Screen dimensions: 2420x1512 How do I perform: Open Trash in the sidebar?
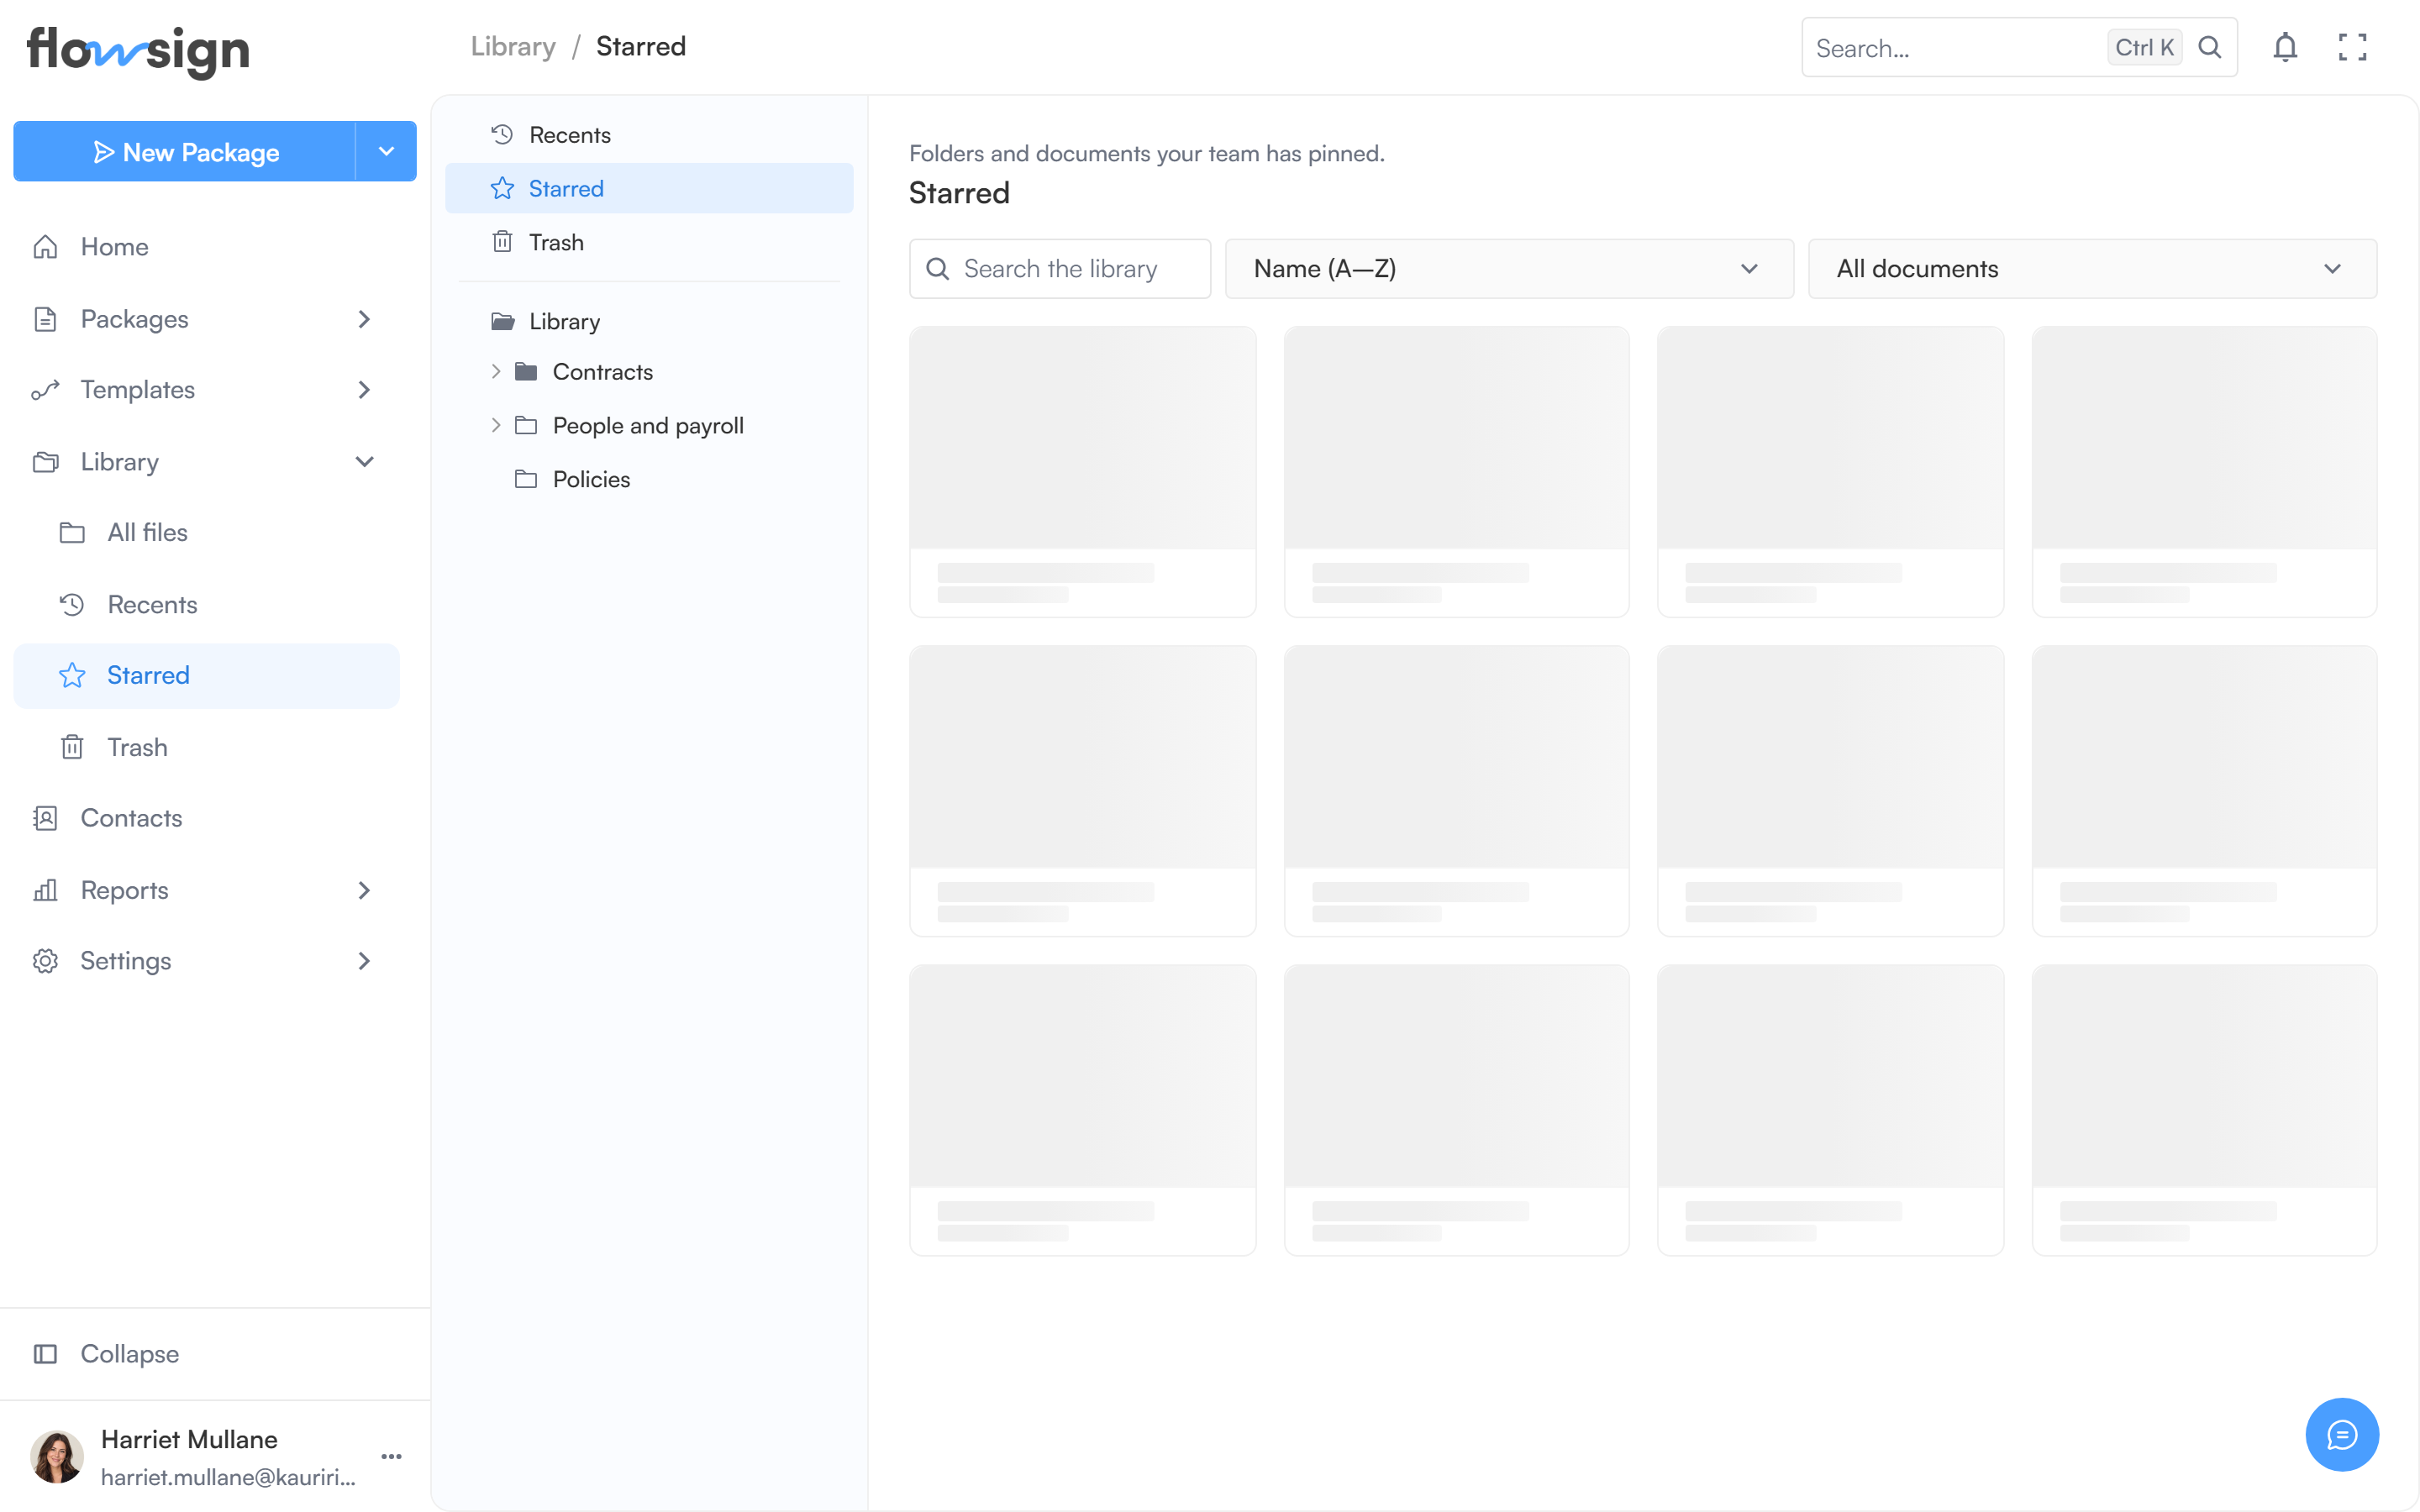click(206, 747)
